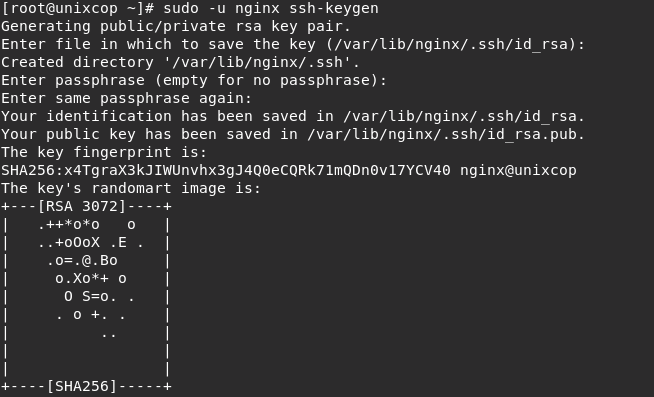The image size is (654, 397).
Task: Click the 'Enter same passphrase again' prompt
Action: pos(126,98)
